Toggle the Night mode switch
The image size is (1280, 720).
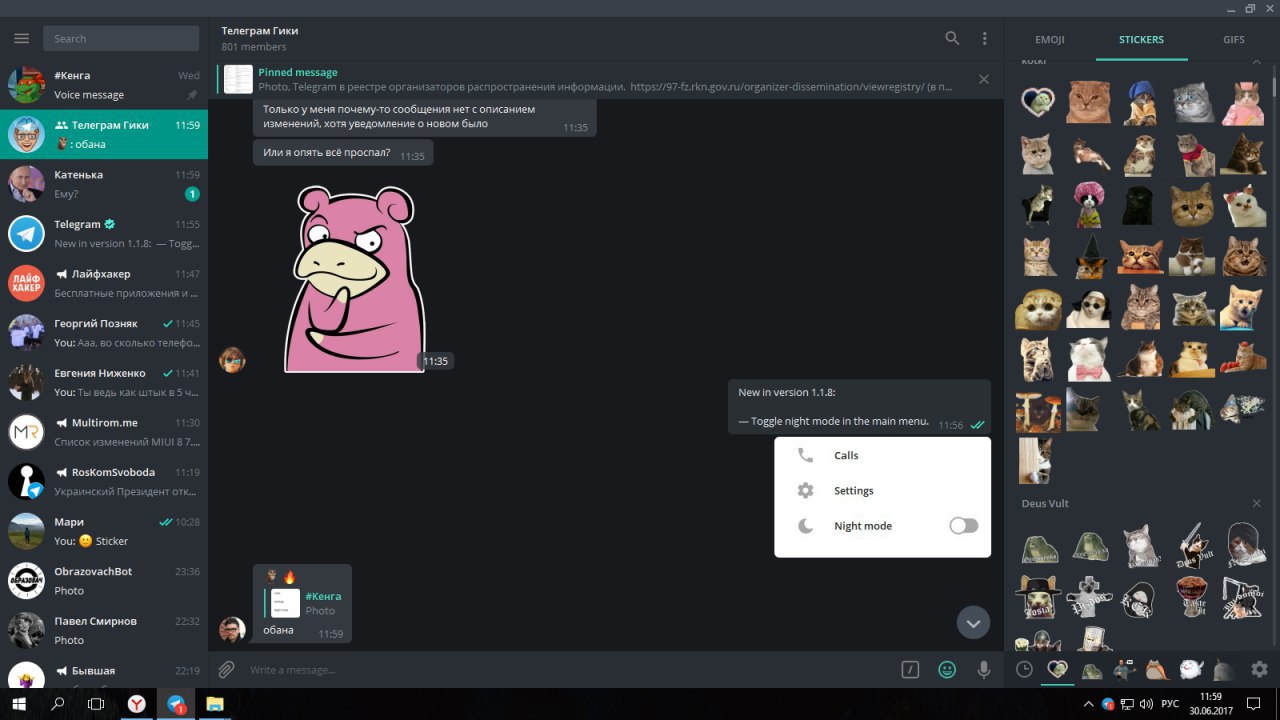(x=963, y=526)
